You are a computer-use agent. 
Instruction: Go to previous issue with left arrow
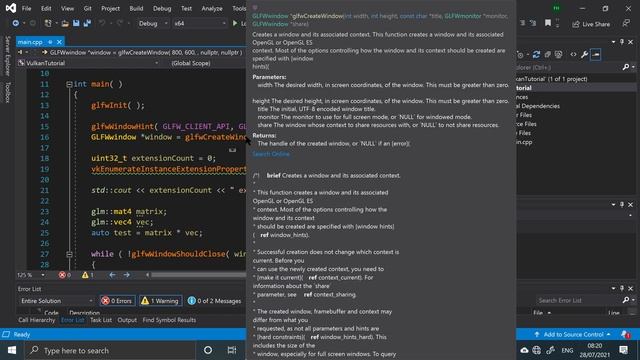112,275
